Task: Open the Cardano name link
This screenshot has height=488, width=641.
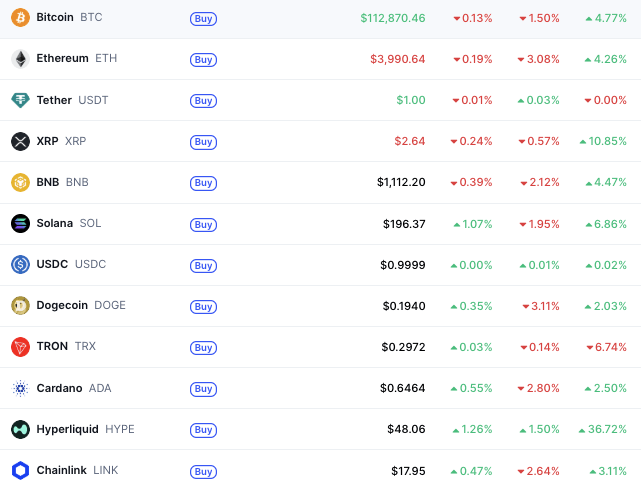Action: coord(59,388)
